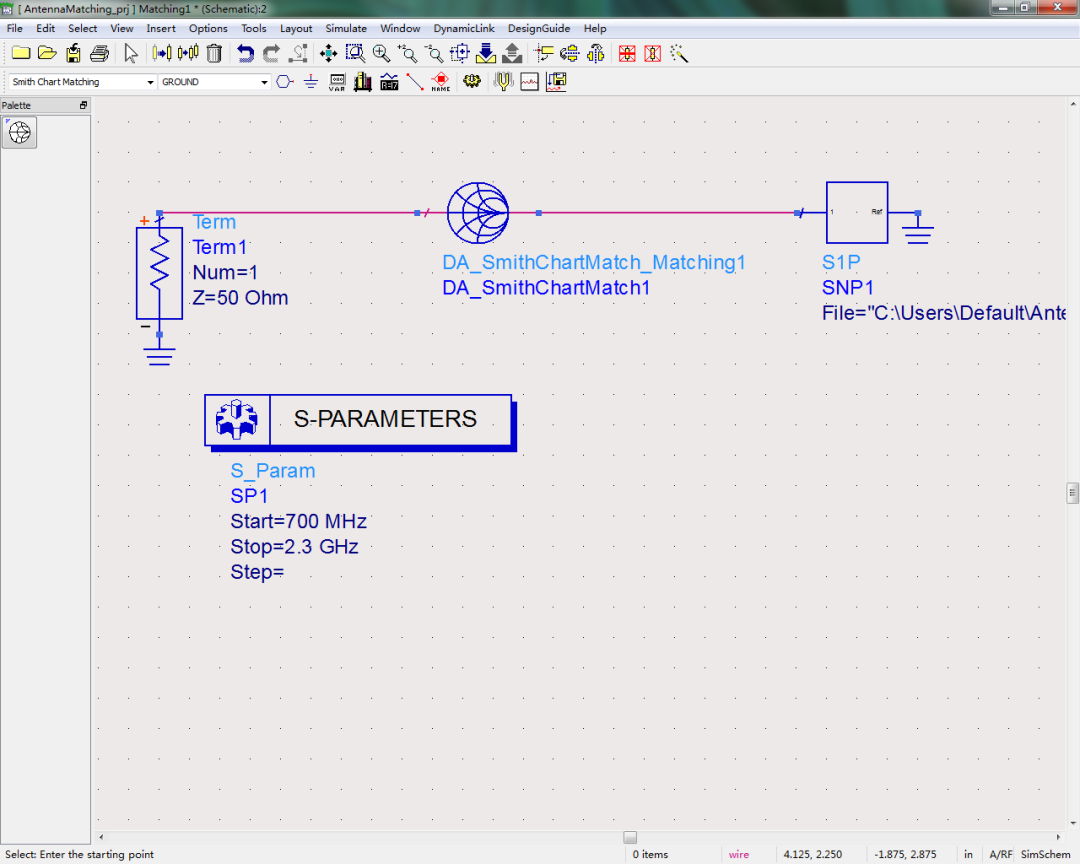Click the deactivate and short icon

pos(653,53)
